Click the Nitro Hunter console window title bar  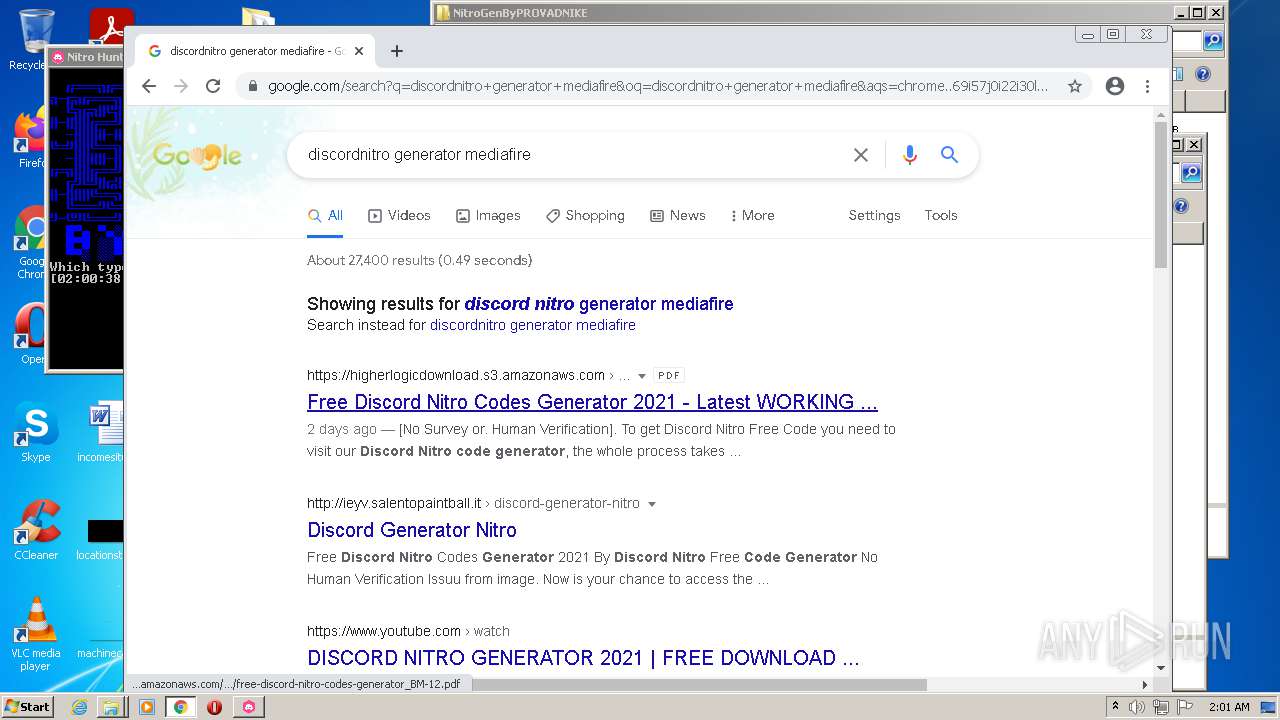tap(86, 57)
